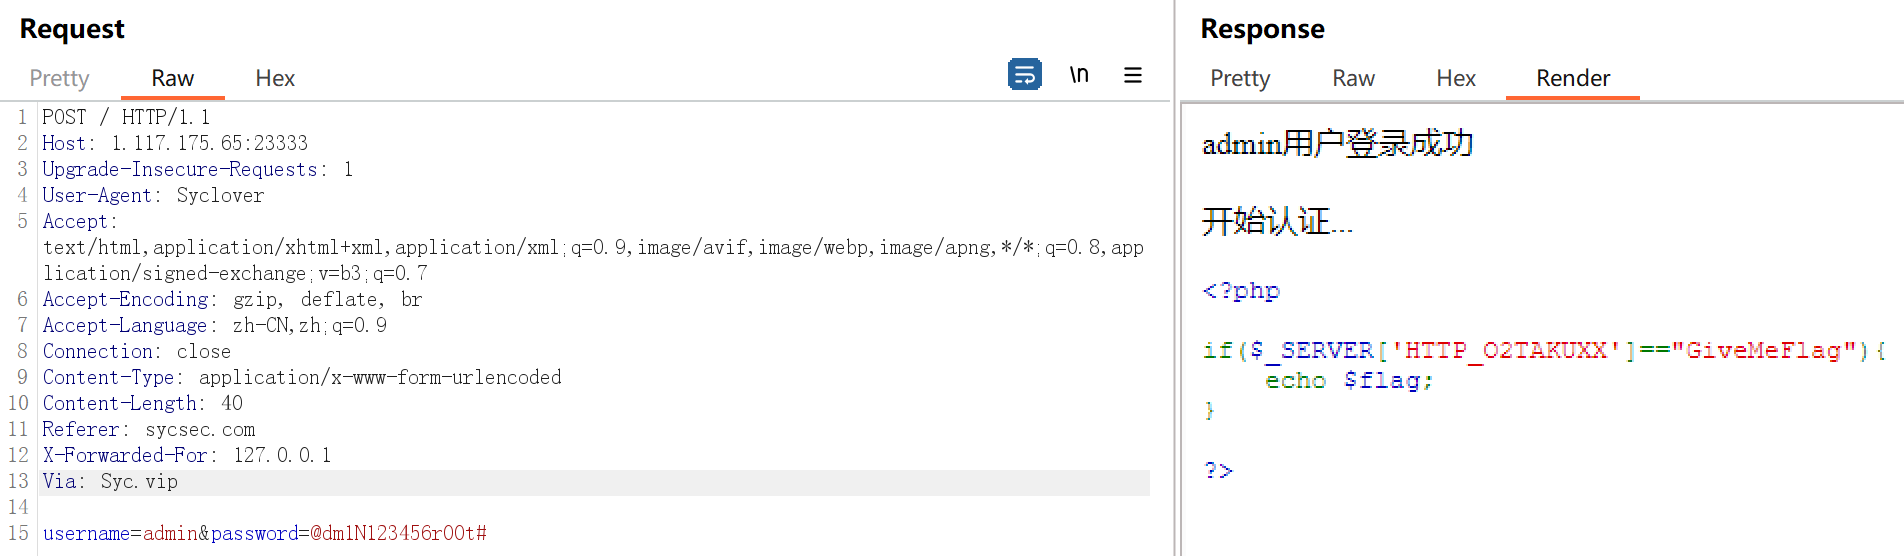Click the Host header value 1.117.175.65:23333

209,143
